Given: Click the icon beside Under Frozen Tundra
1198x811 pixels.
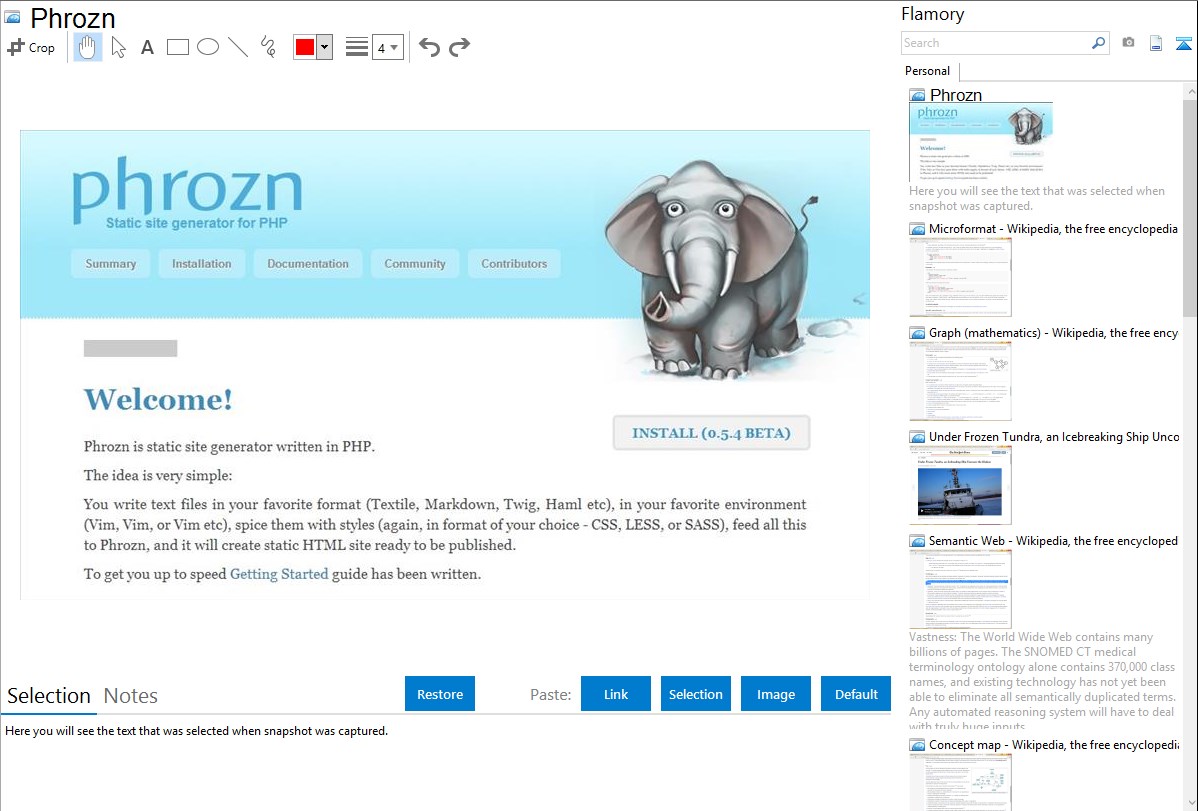Looking at the screenshot, I should point(918,436).
